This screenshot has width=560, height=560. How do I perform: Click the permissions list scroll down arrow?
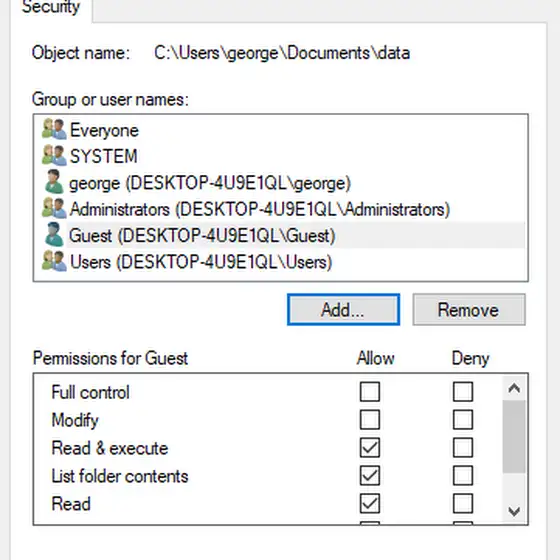pos(514,512)
